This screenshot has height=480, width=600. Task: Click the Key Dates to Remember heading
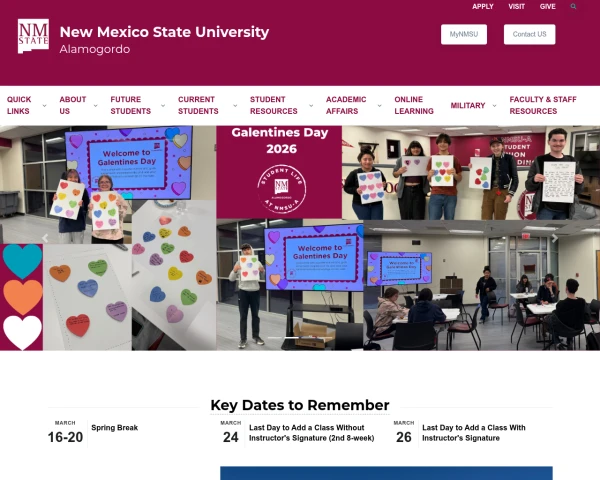click(300, 405)
